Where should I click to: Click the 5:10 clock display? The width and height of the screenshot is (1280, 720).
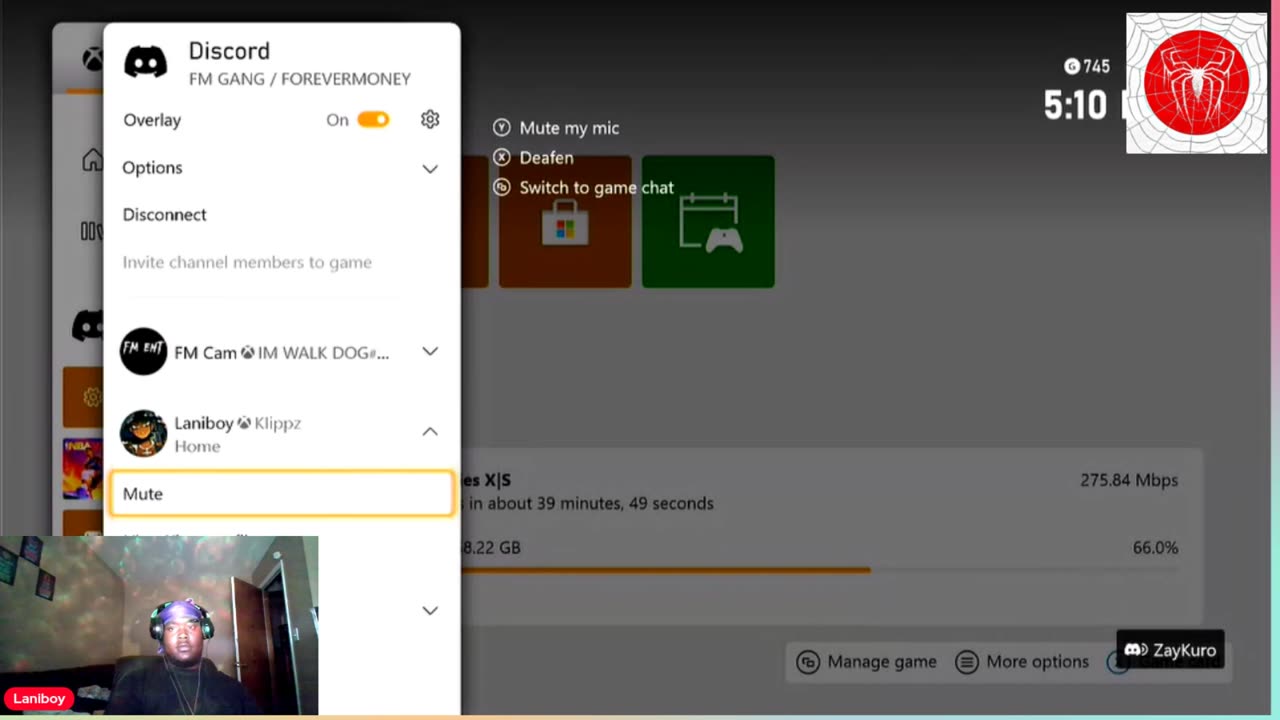(1075, 104)
